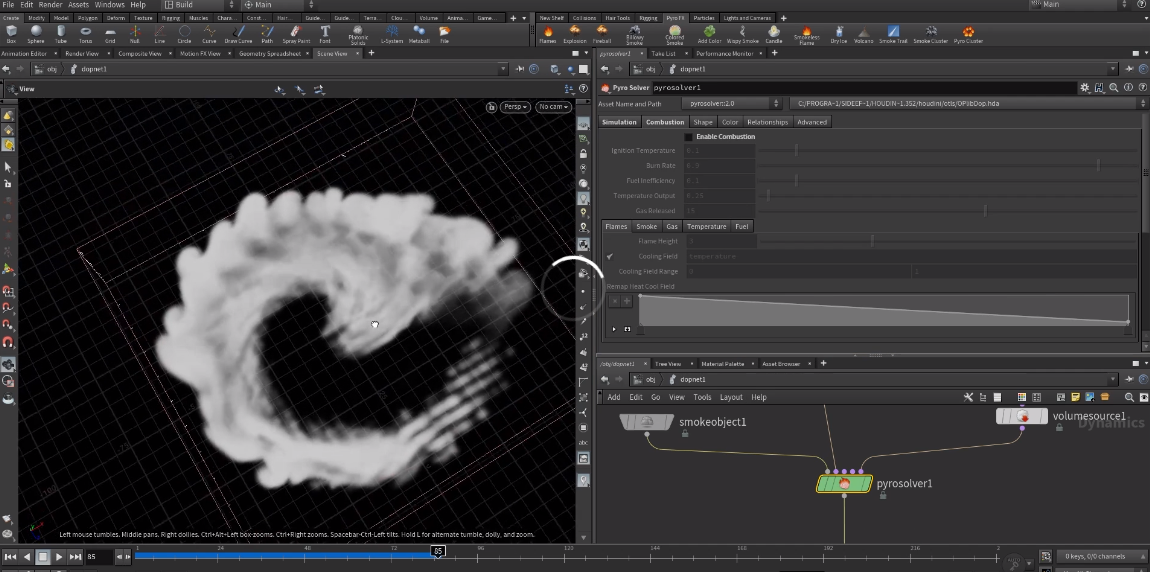Screen dimensions: 1150x572
Task: Open the Pyro Solver gear settings menu
Action: [1084, 88]
